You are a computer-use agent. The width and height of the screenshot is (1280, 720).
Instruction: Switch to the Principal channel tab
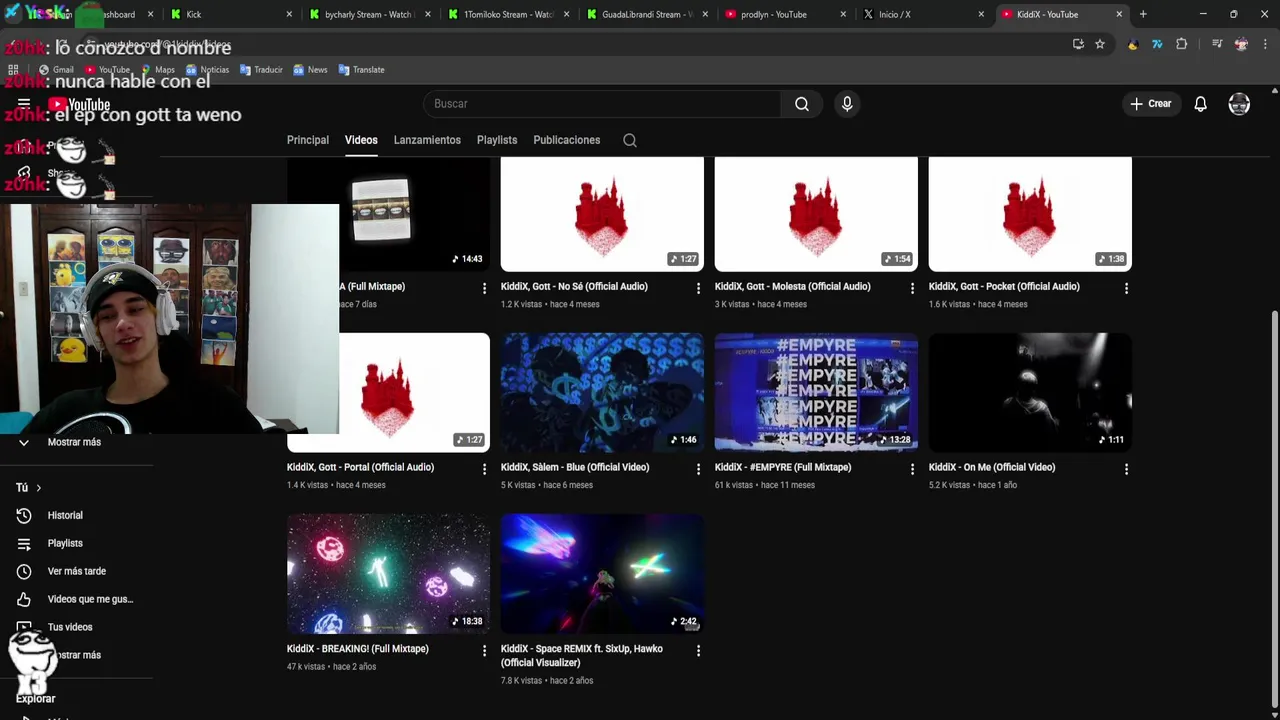tap(308, 140)
